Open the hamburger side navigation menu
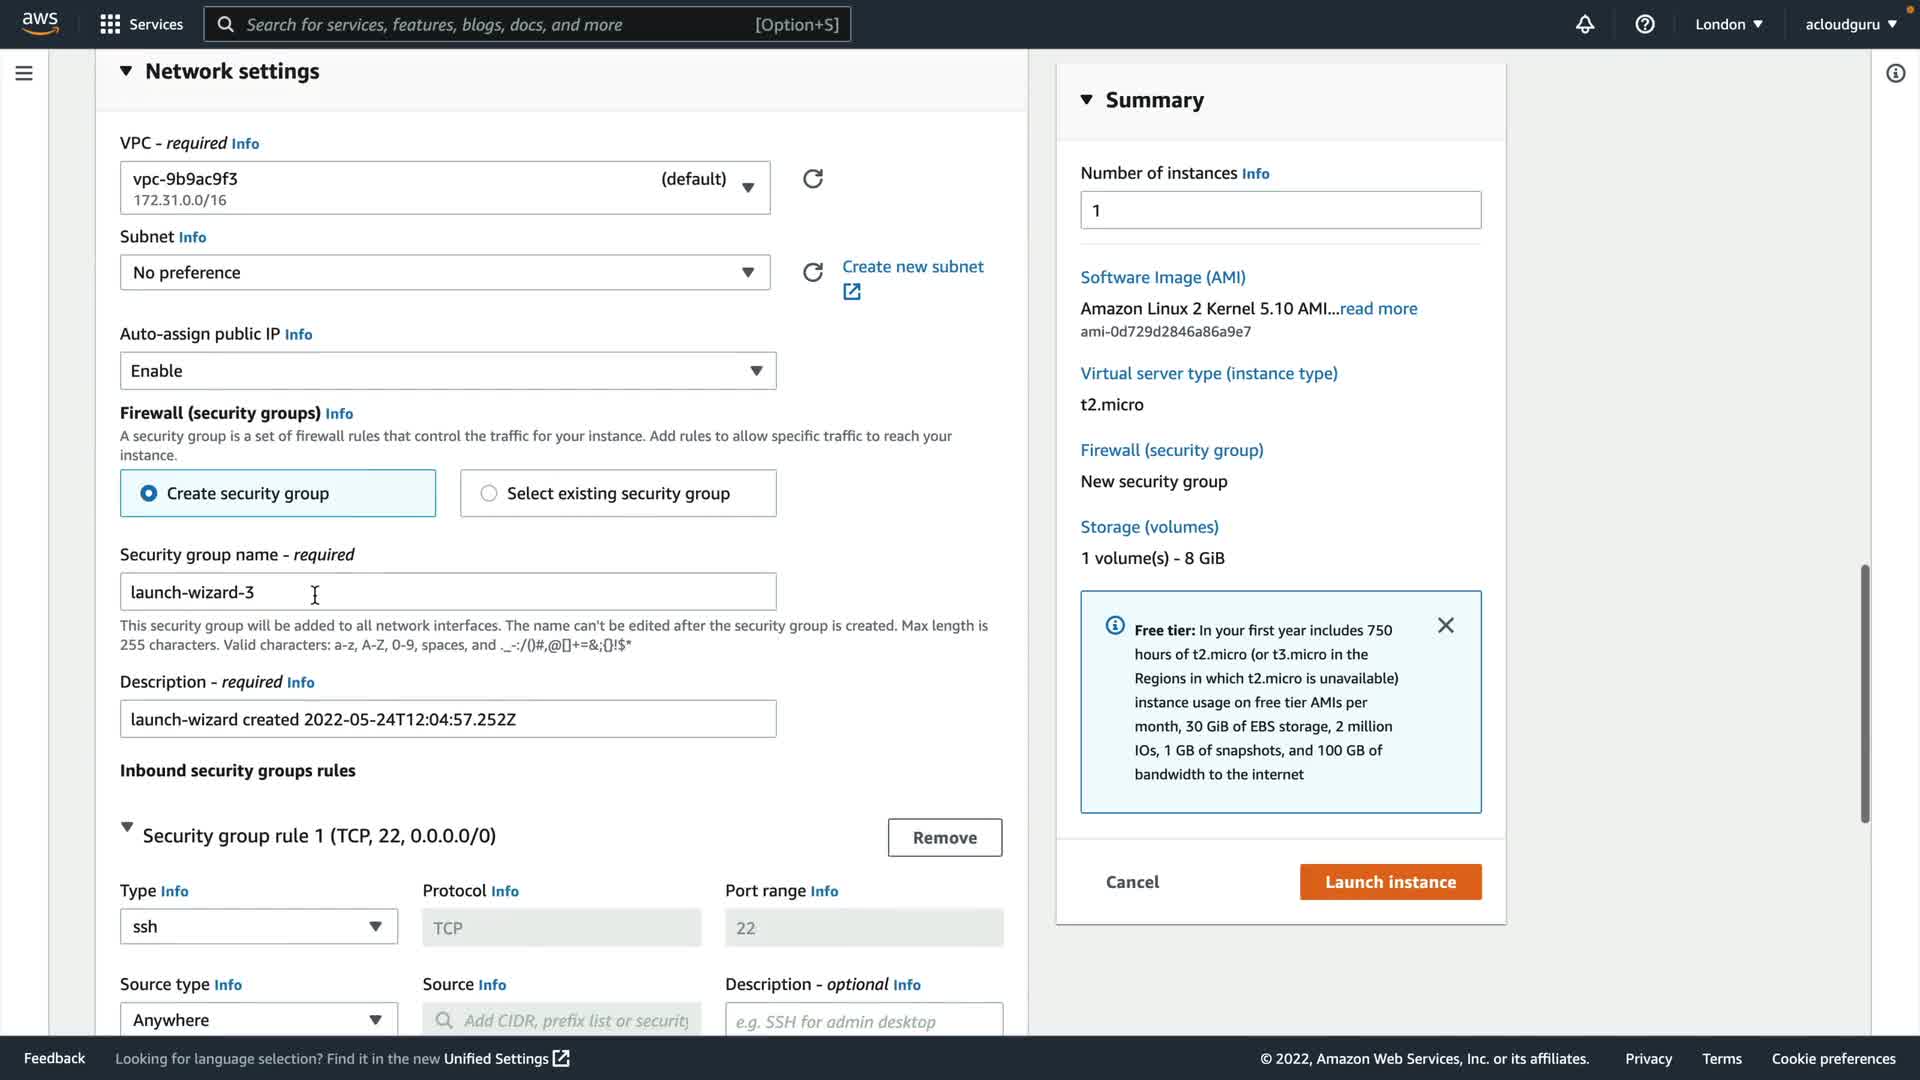The height and width of the screenshot is (1080, 1920). pos(24,73)
